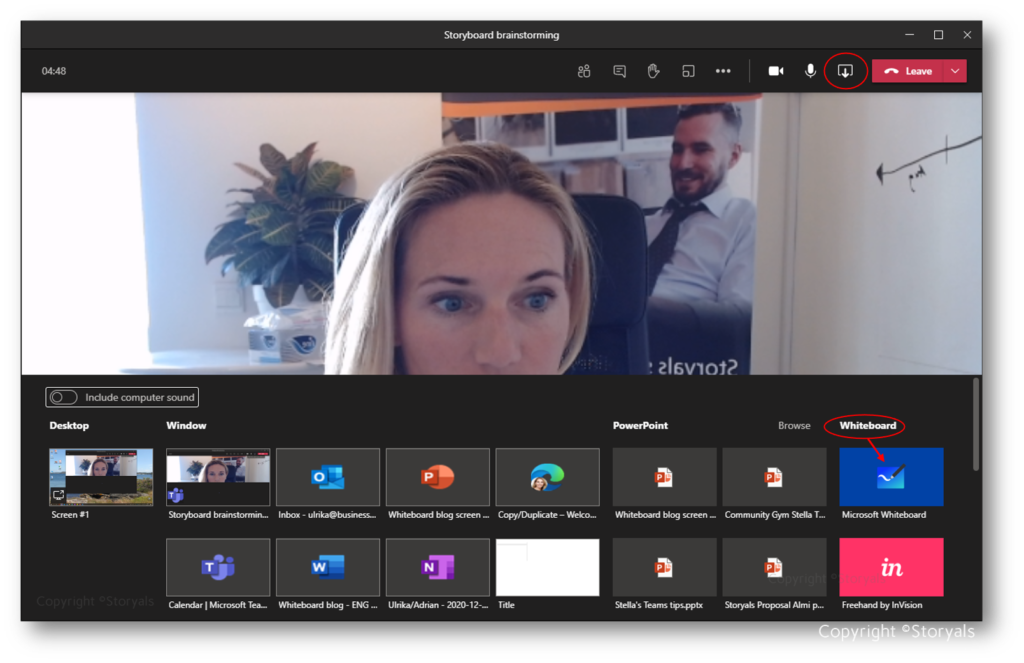Minimize the meeting window
The image size is (1024, 663).
pos(909,35)
